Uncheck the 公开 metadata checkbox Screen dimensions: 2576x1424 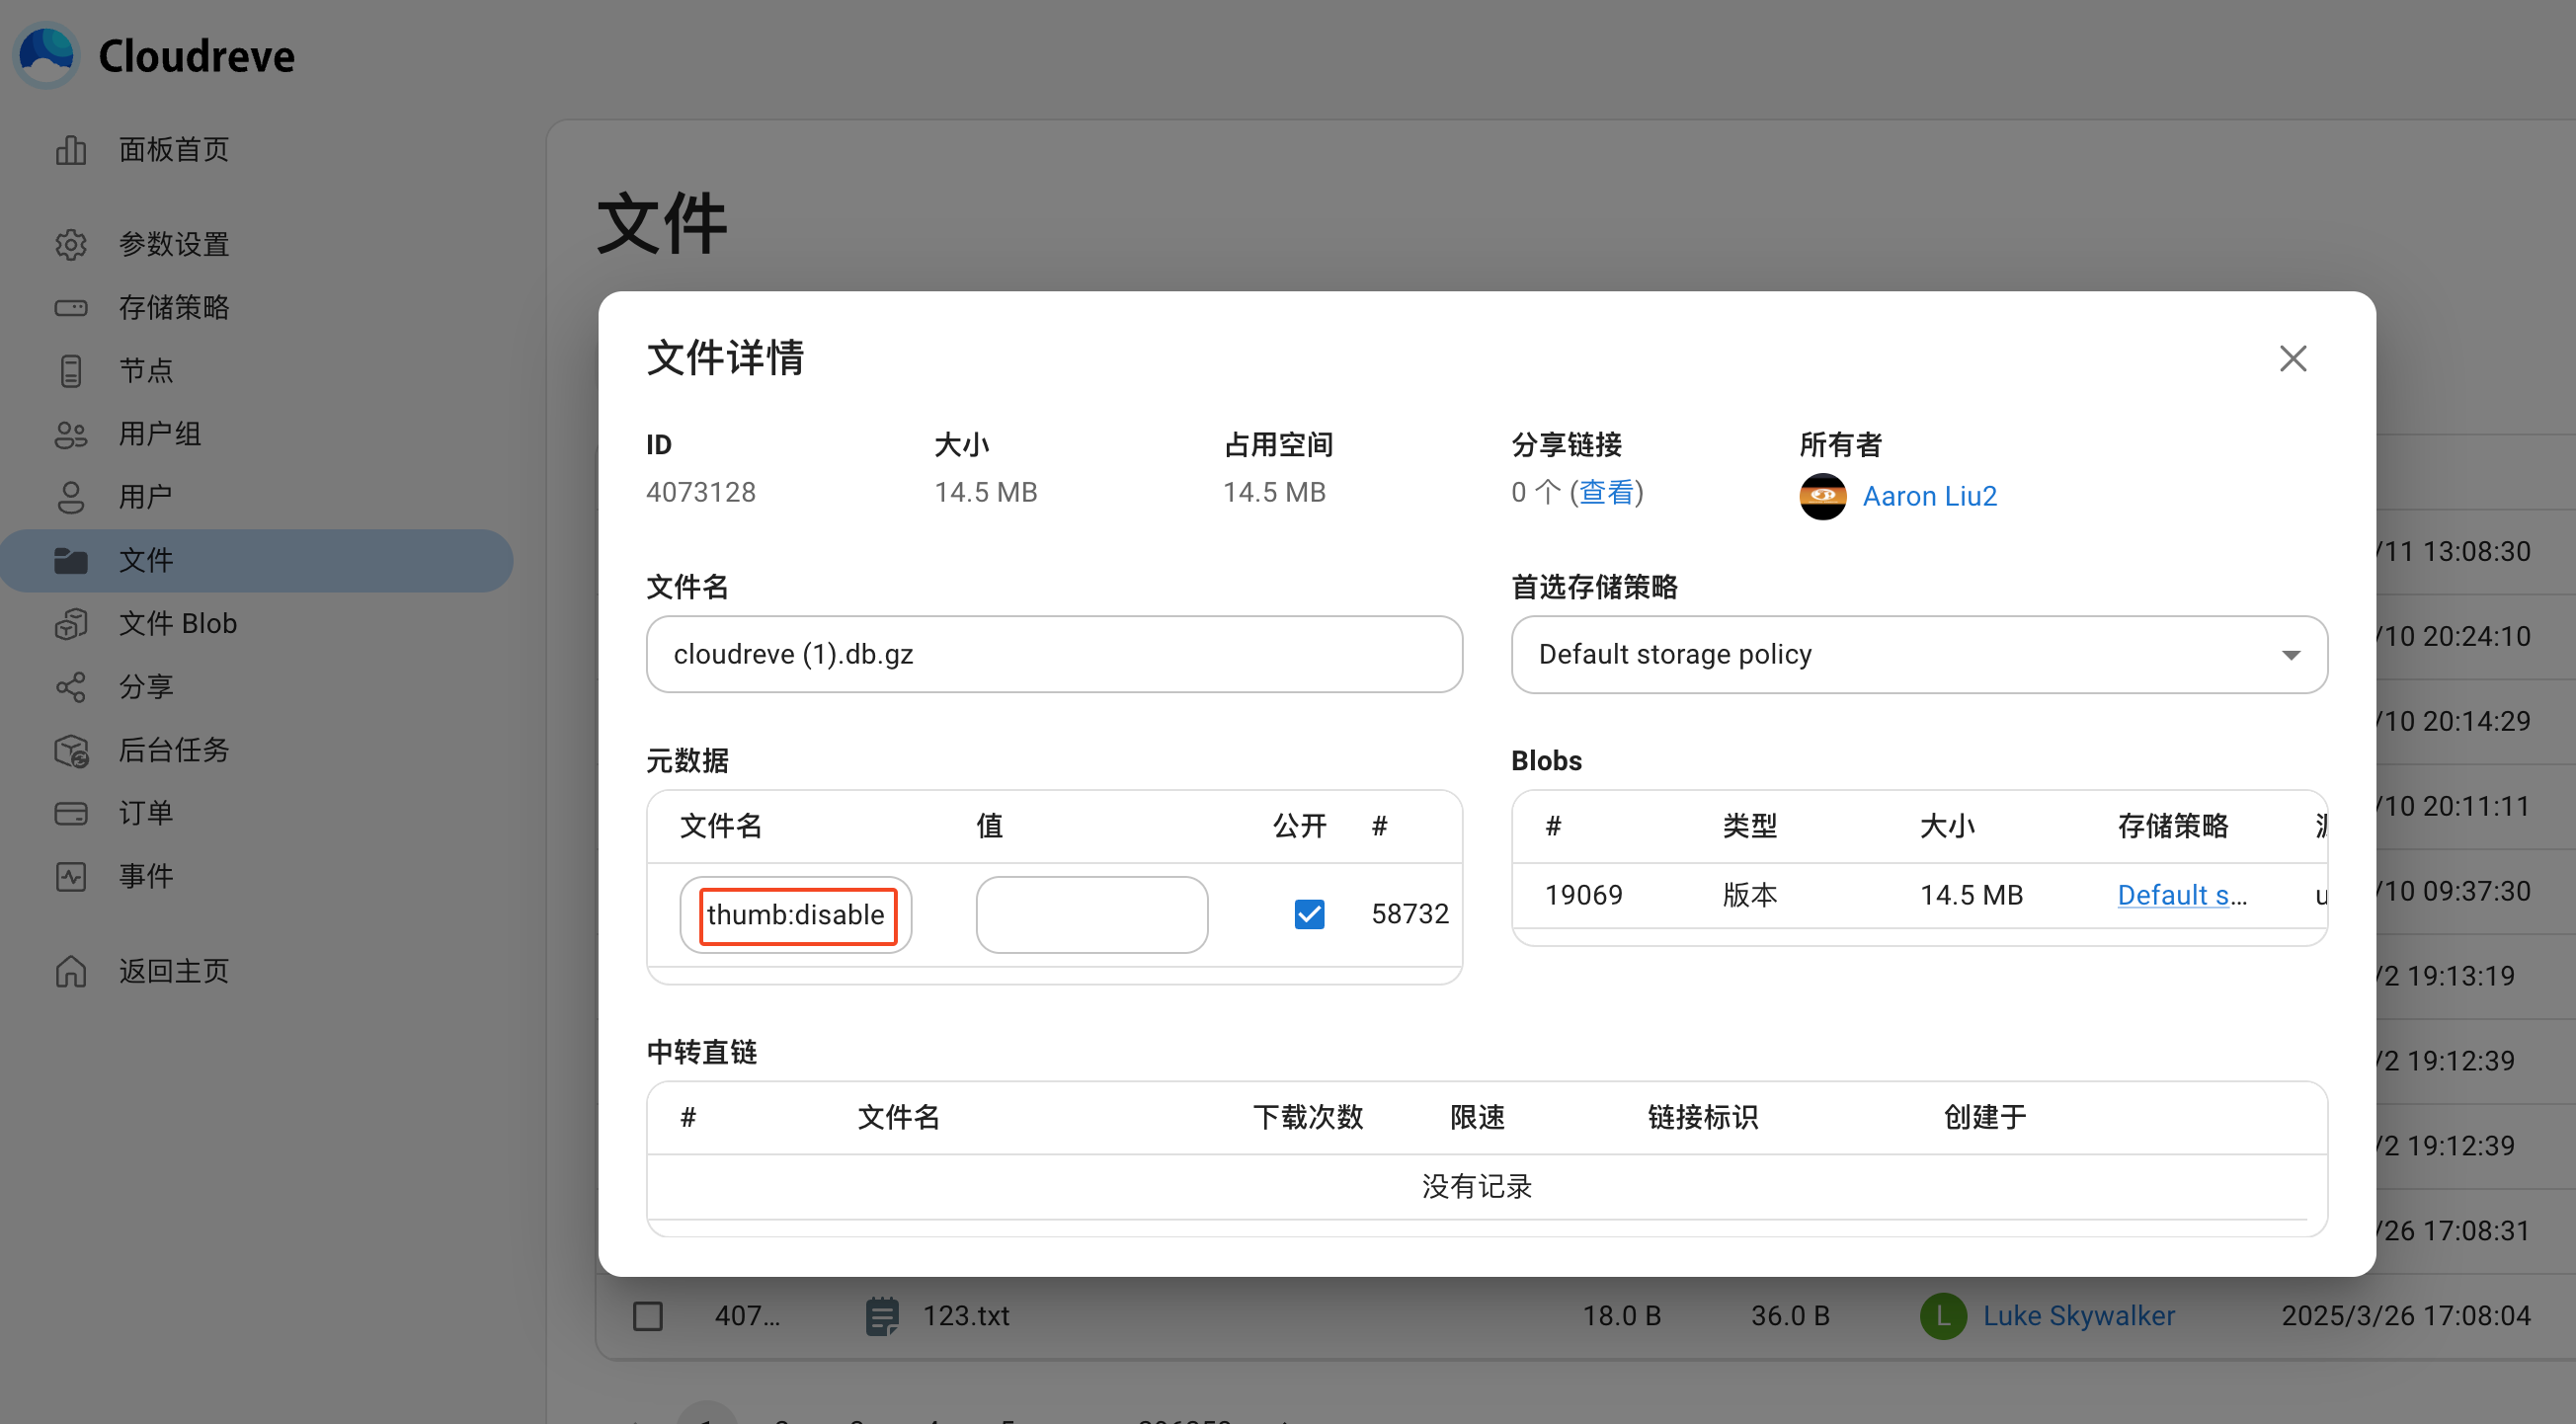coord(1309,913)
